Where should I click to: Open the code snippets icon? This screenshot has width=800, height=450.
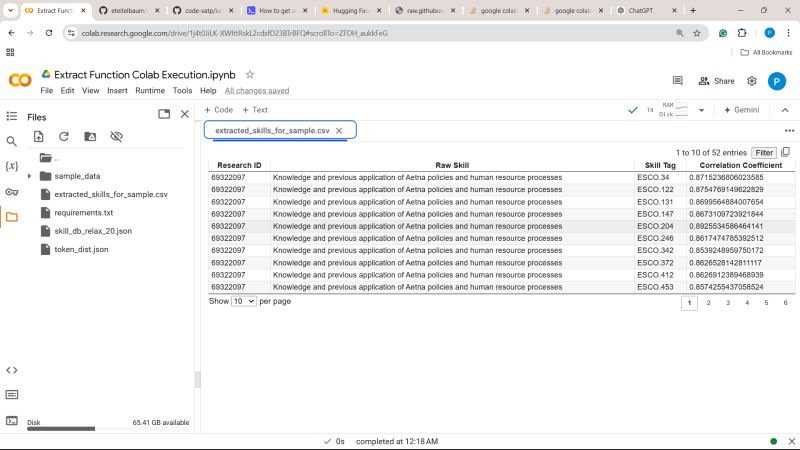pyautogui.click(x=12, y=370)
